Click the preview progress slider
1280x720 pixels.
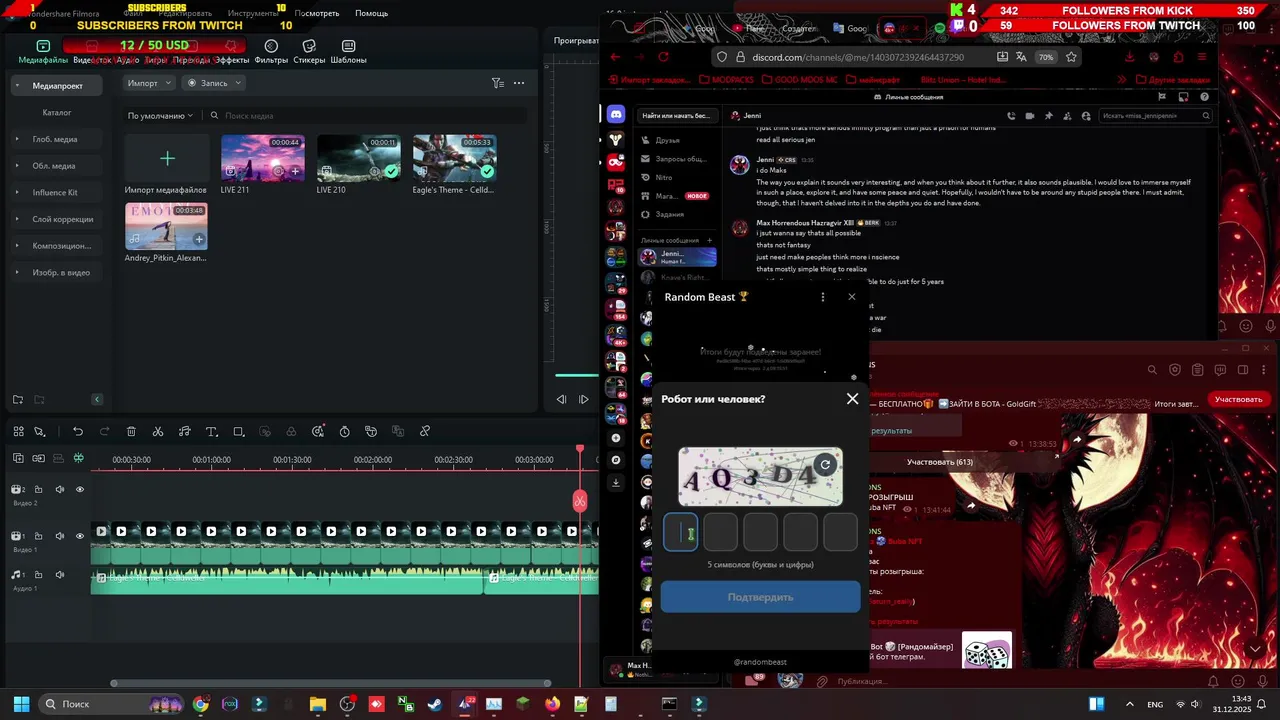pos(577,375)
